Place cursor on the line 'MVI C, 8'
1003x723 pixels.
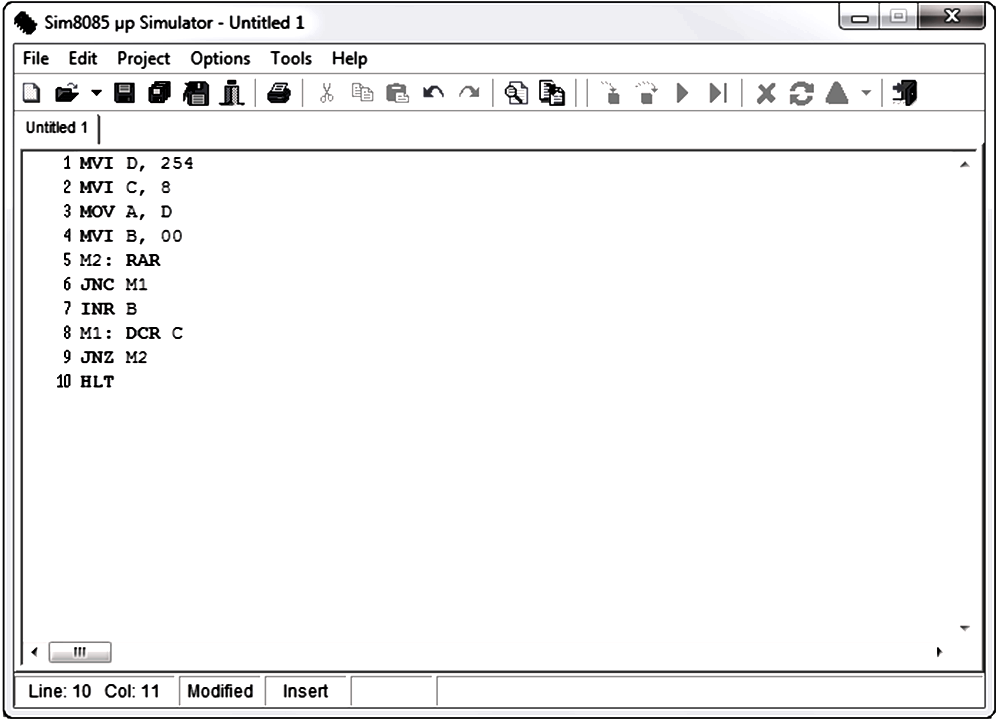pos(125,188)
